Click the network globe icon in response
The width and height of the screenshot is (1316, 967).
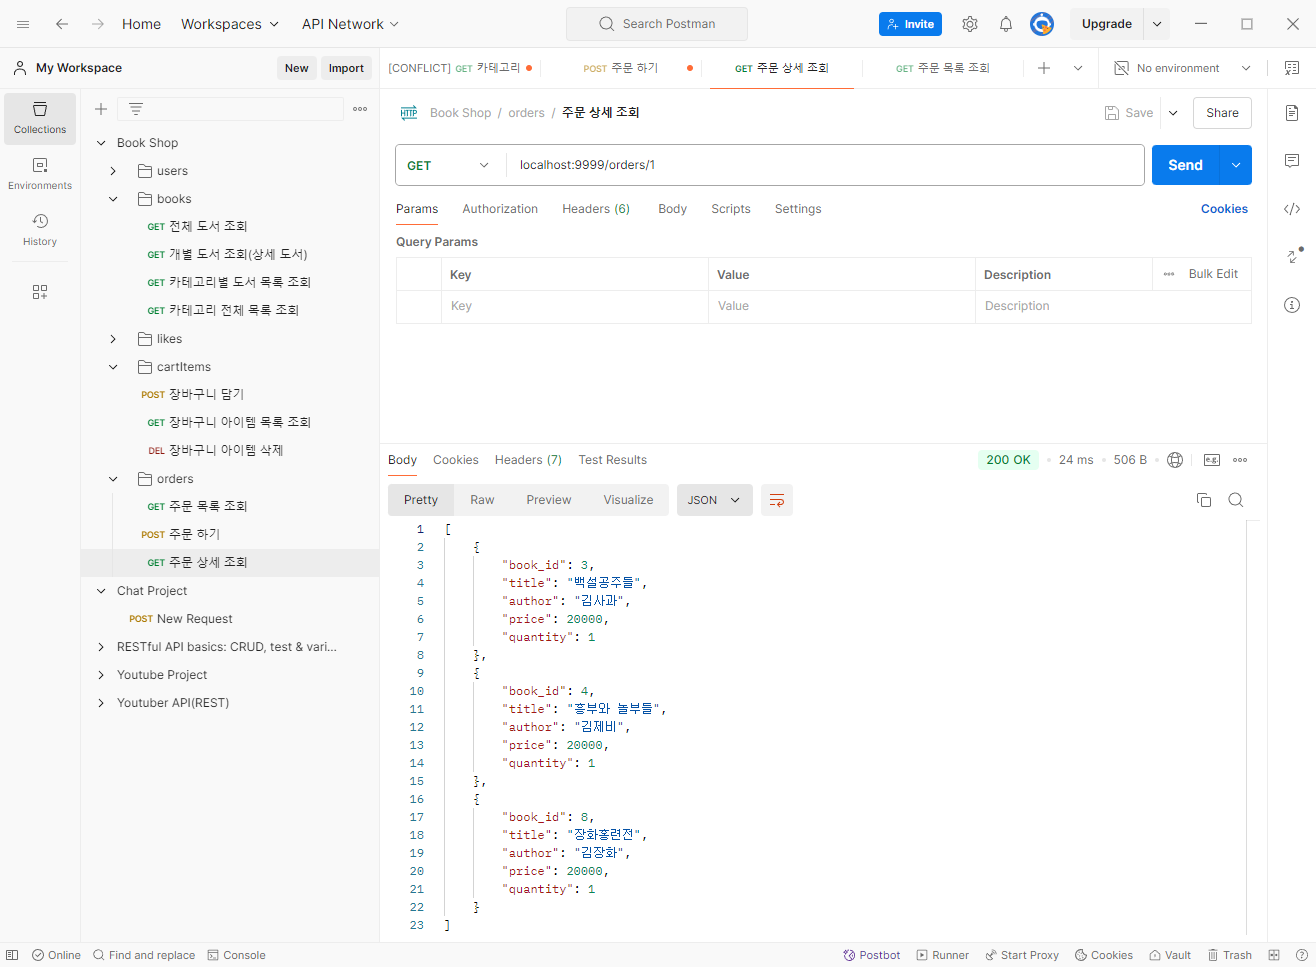[x=1175, y=460]
